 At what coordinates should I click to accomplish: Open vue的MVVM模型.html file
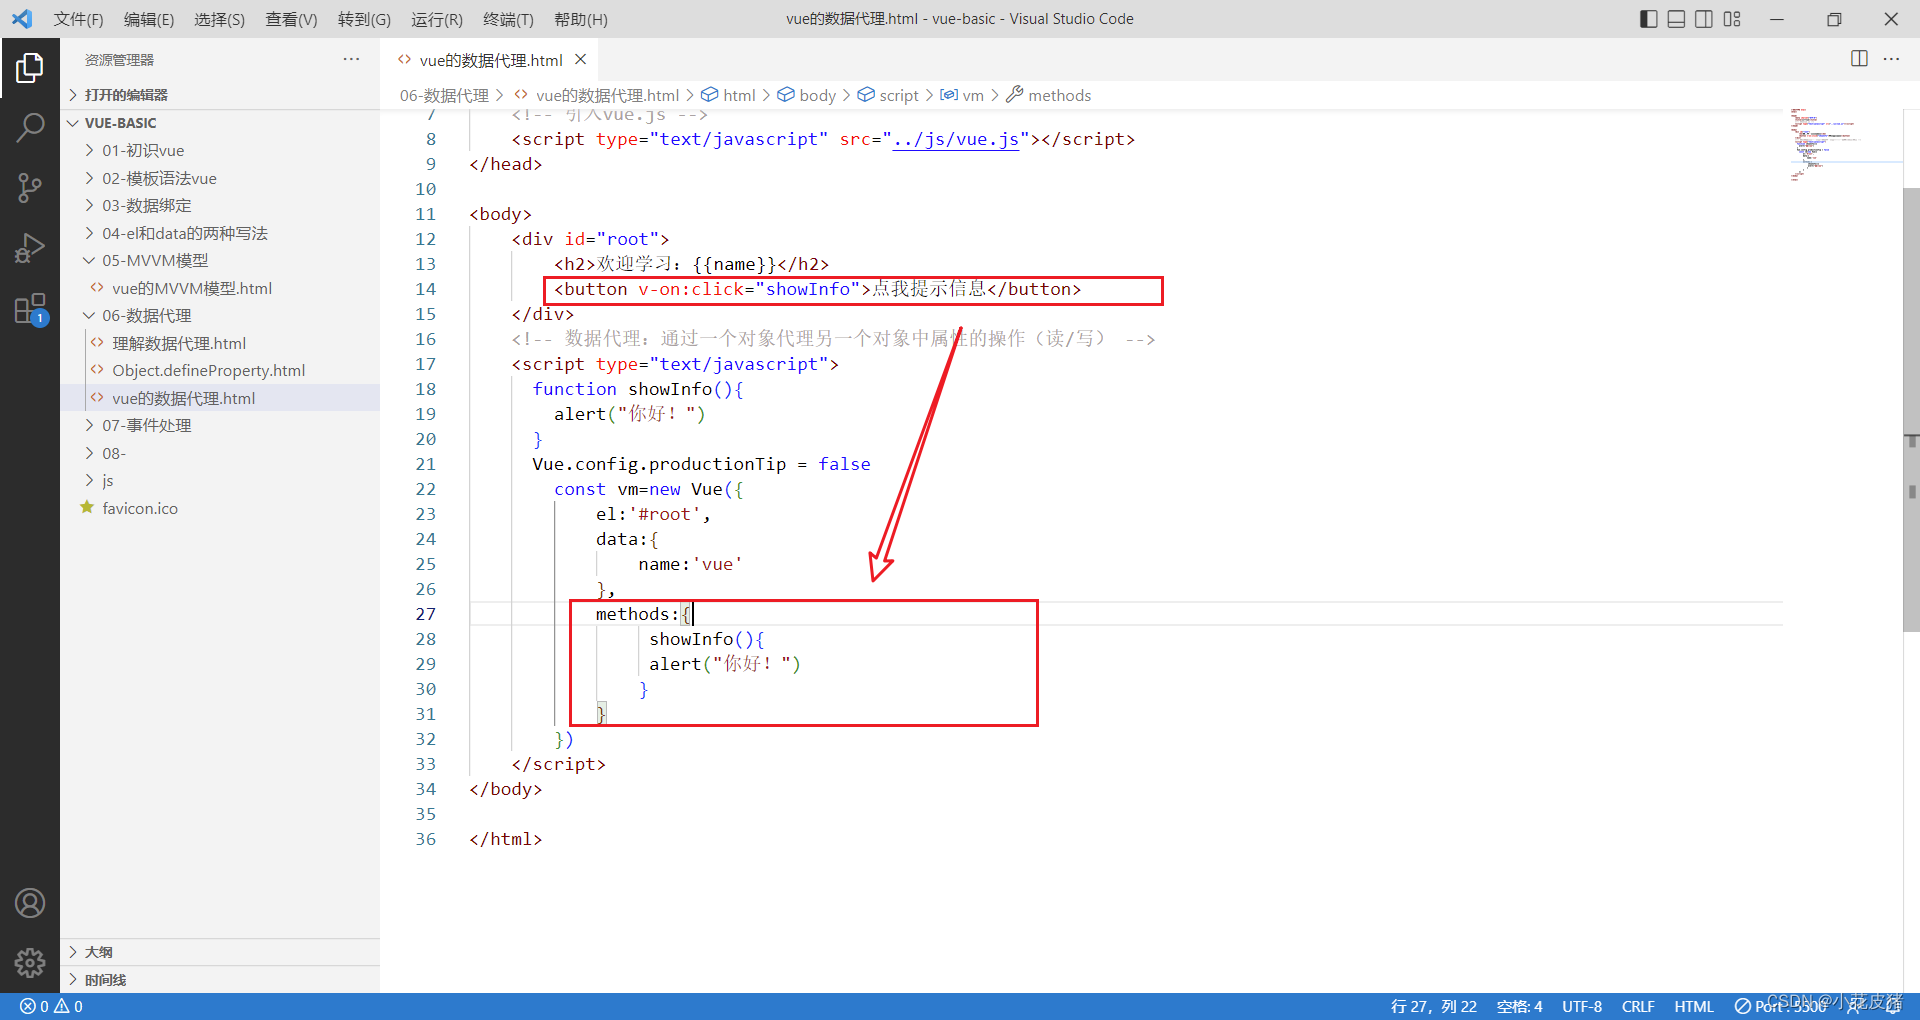pos(220,288)
